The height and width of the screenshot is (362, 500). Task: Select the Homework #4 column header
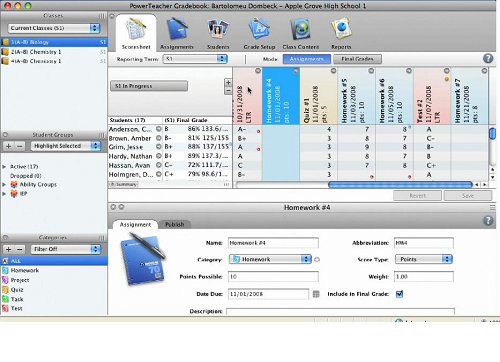(x=281, y=96)
